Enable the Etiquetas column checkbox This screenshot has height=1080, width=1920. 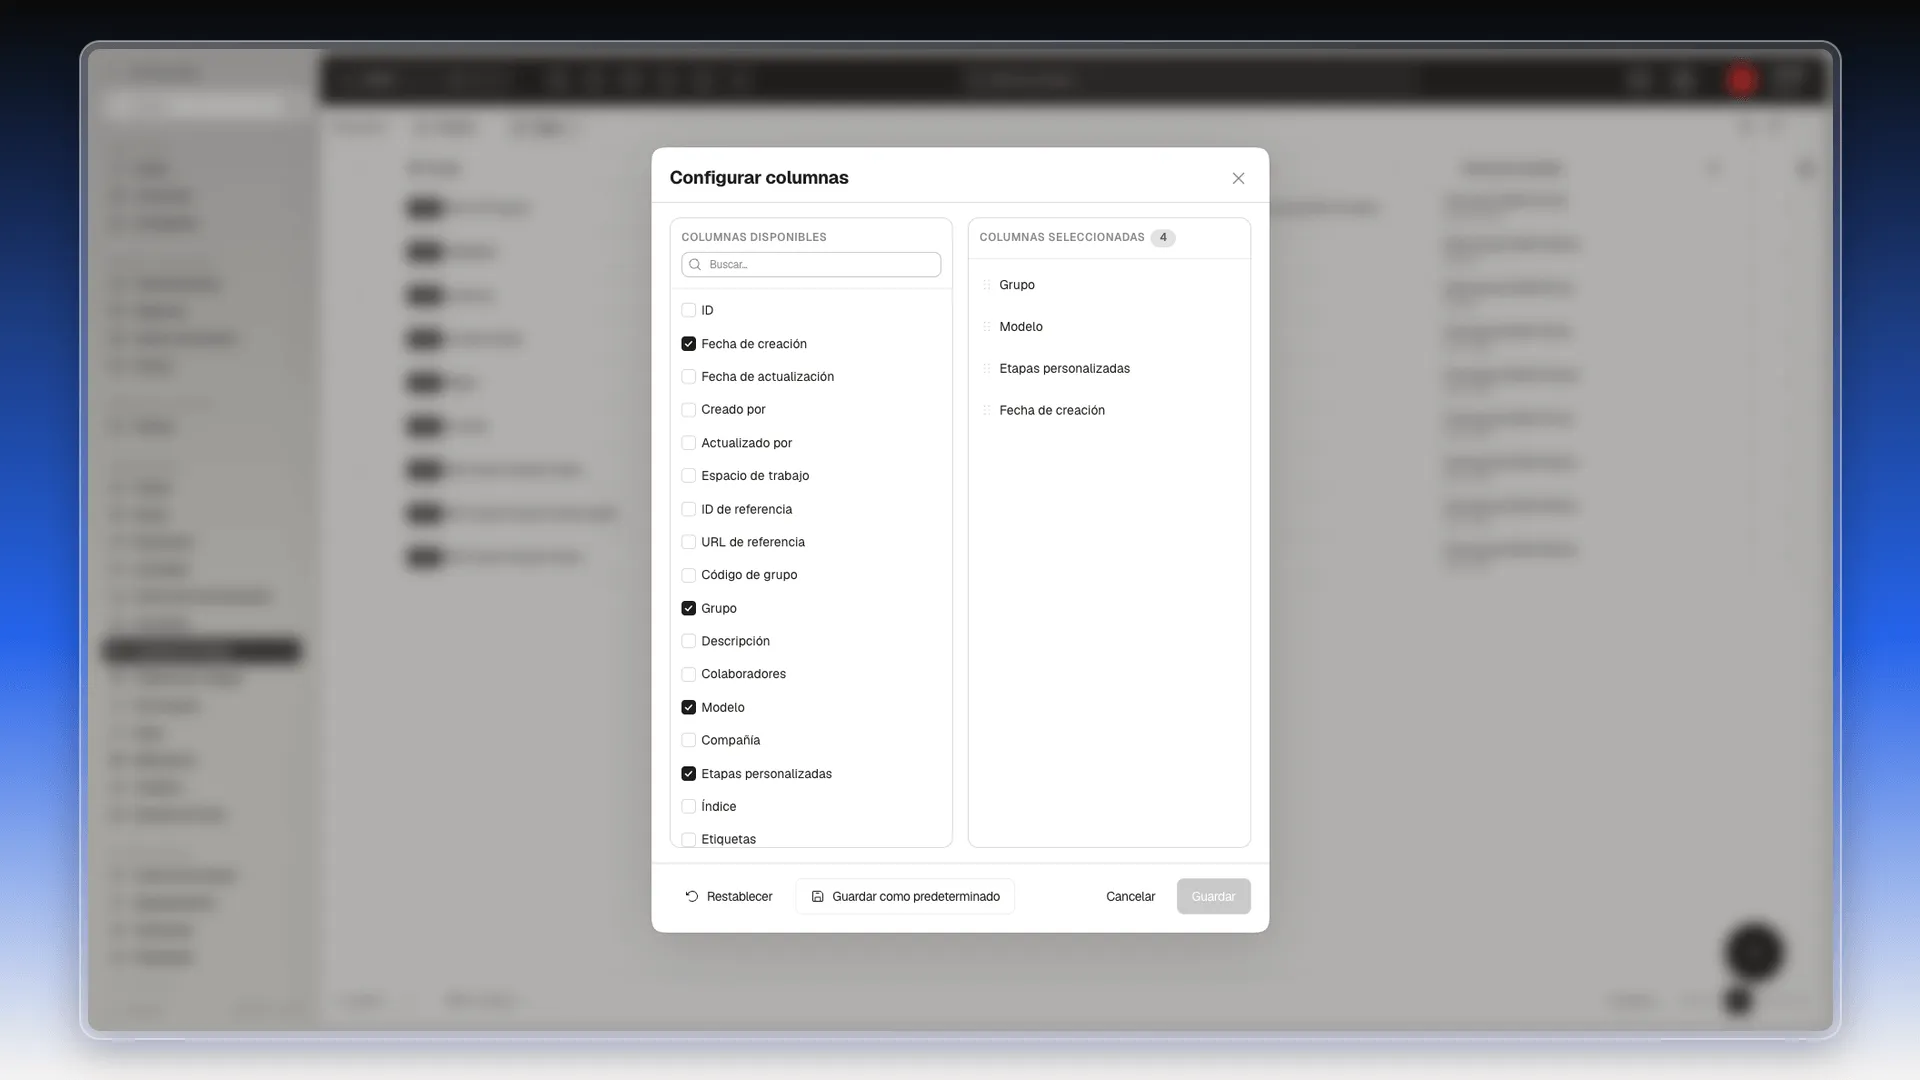pos(688,840)
